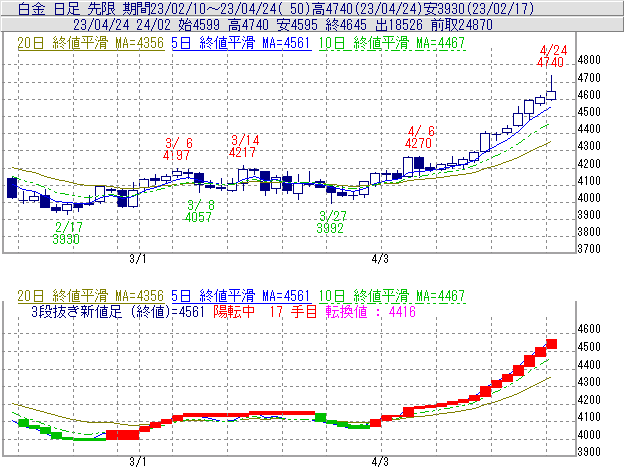624x475 pixels.
Task: Click the 安3930(23/02/17) header value
Action: click(478, 9)
